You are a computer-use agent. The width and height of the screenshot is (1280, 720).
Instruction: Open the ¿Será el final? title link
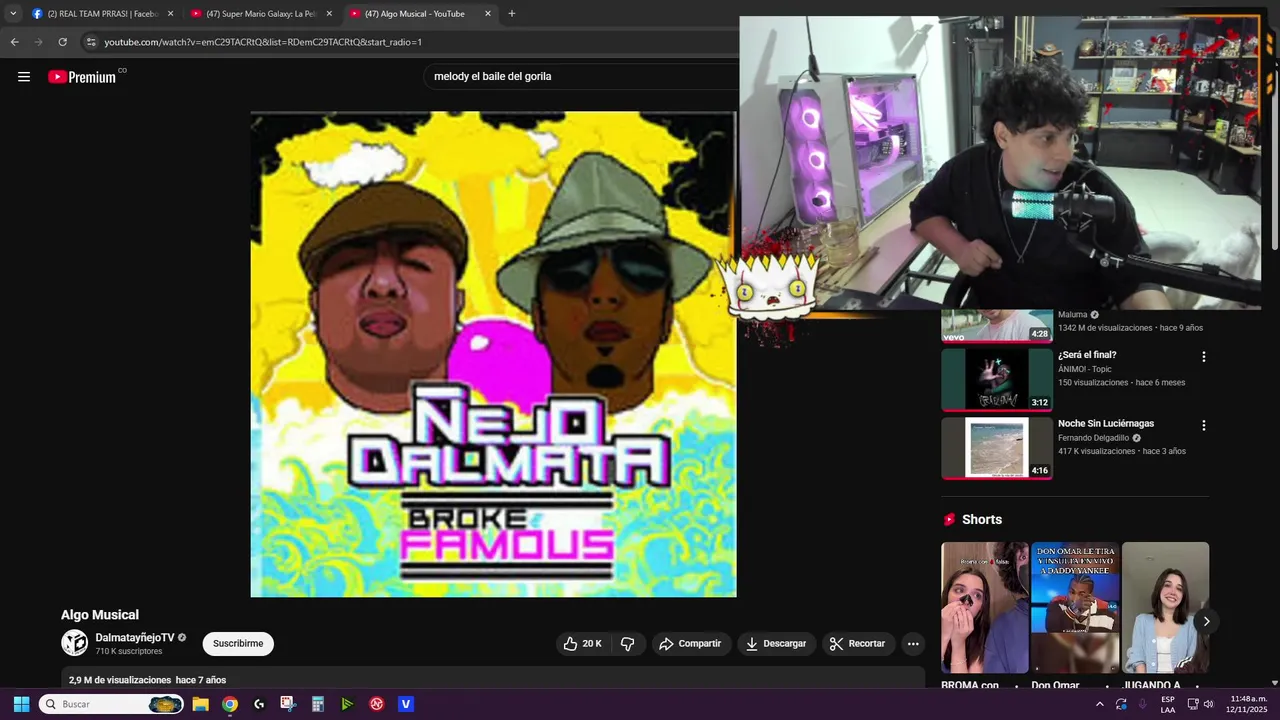pyautogui.click(x=1087, y=355)
